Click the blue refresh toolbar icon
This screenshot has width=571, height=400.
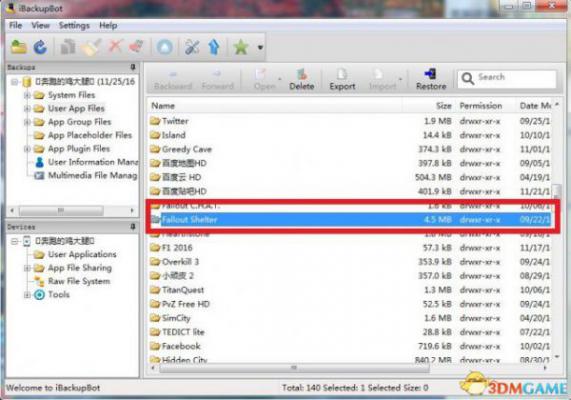(40, 47)
